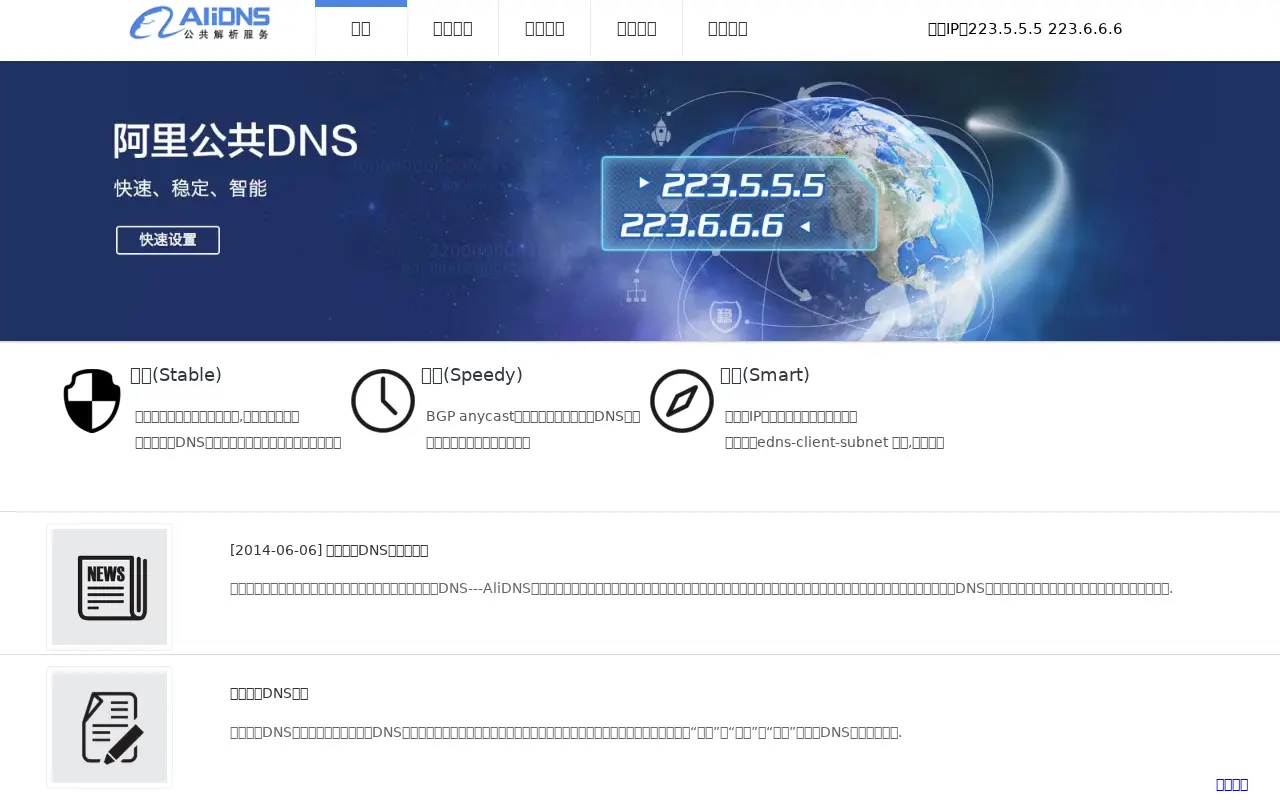Click the large 223.6.6.6 address in banner
This screenshot has width=1280, height=800.
pos(702,225)
